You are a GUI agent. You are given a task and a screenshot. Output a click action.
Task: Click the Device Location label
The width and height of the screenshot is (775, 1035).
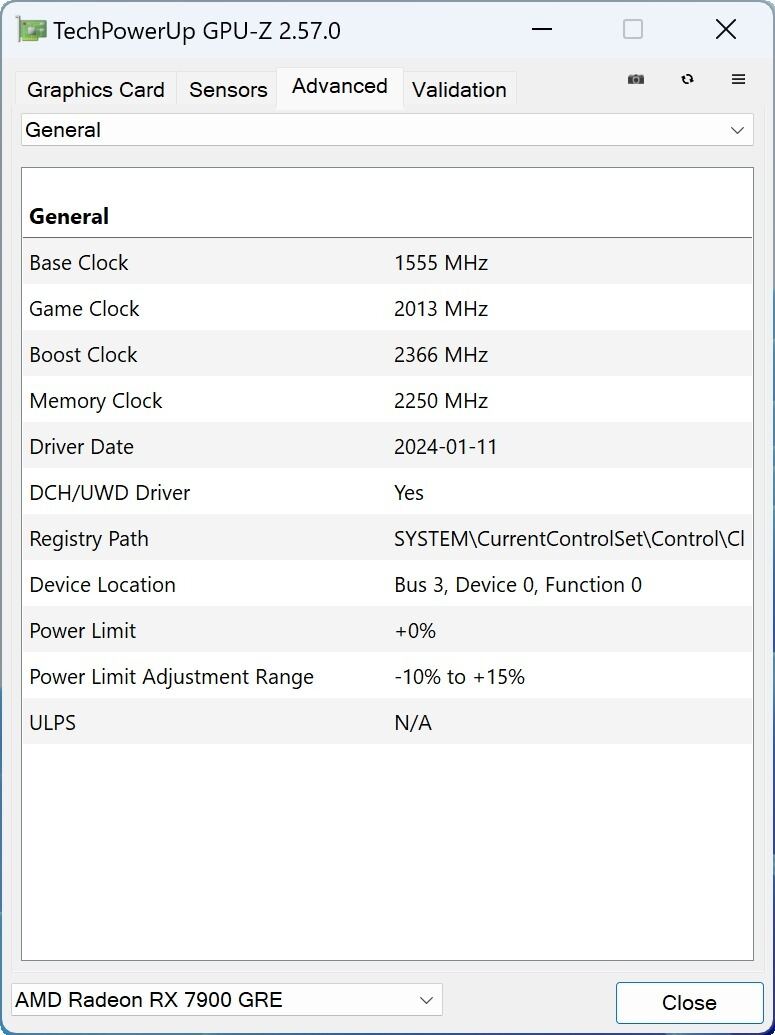pyautogui.click(x=102, y=585)
